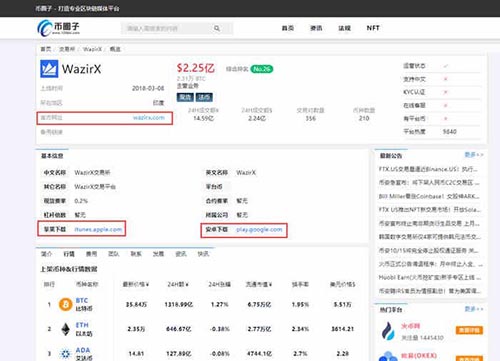Click the platform heat value 9840
This screenshot has height=361, width=500.
coord(449,132)
